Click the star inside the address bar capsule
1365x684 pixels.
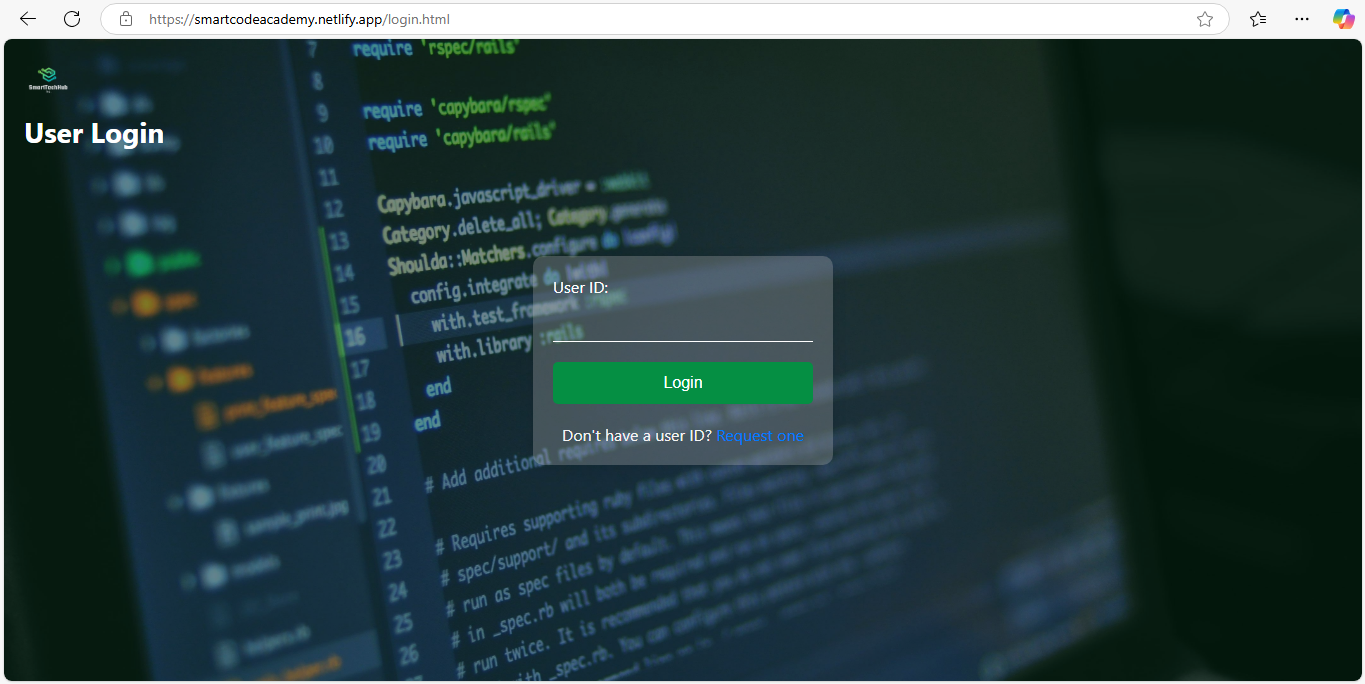pos(1204,19)
